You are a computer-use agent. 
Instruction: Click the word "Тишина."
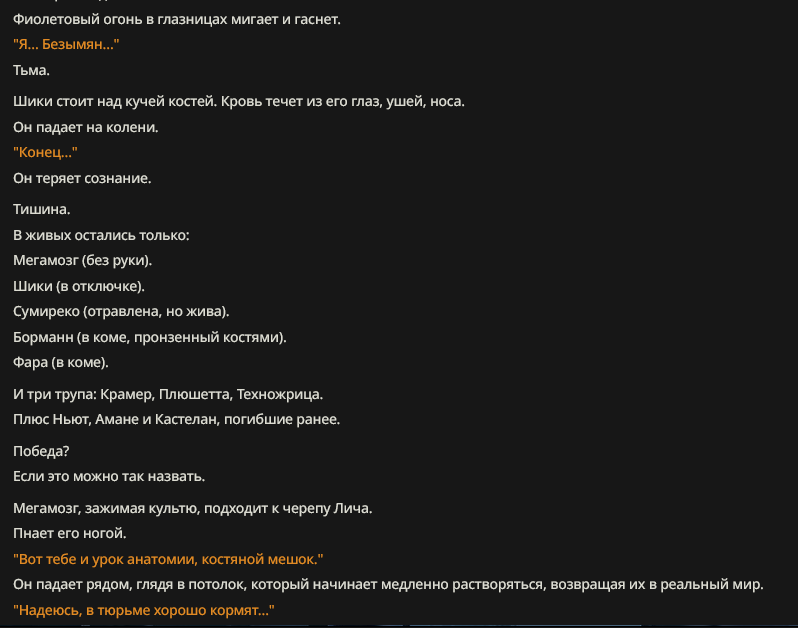42,210
